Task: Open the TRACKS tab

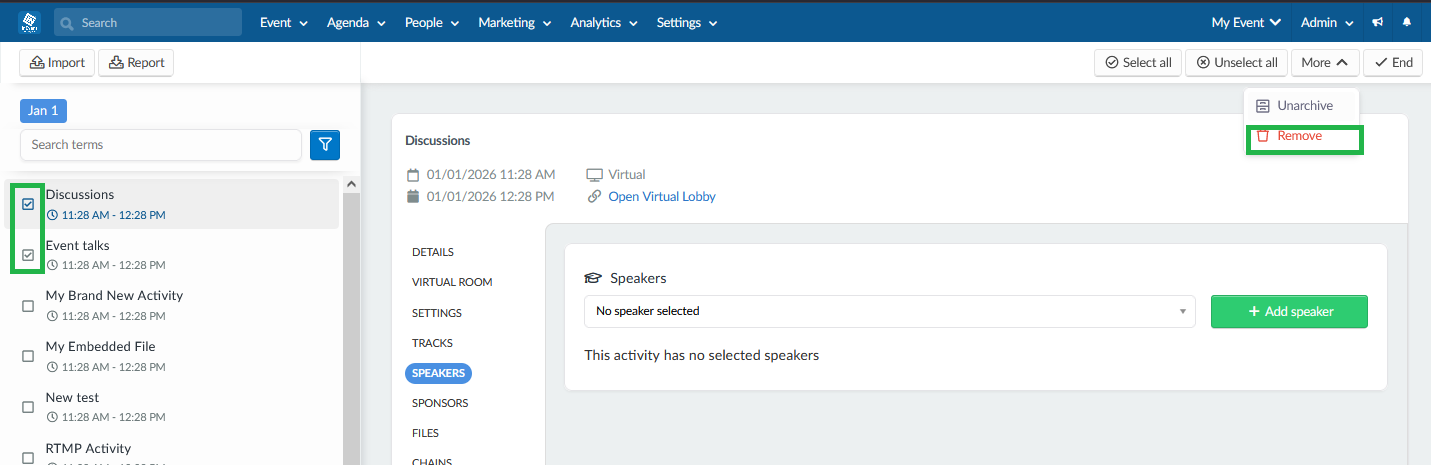Action: tap(432, 343)
